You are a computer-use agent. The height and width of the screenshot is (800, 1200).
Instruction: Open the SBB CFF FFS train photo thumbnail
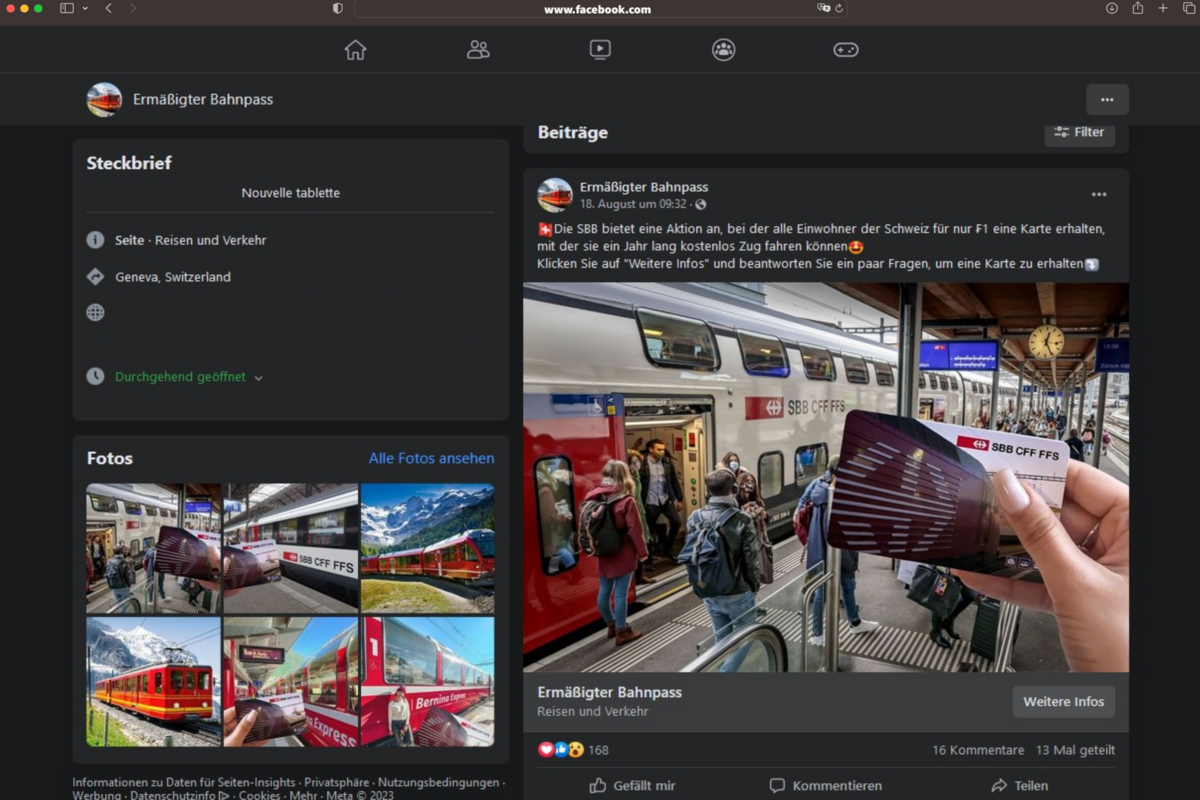point(290,548)
